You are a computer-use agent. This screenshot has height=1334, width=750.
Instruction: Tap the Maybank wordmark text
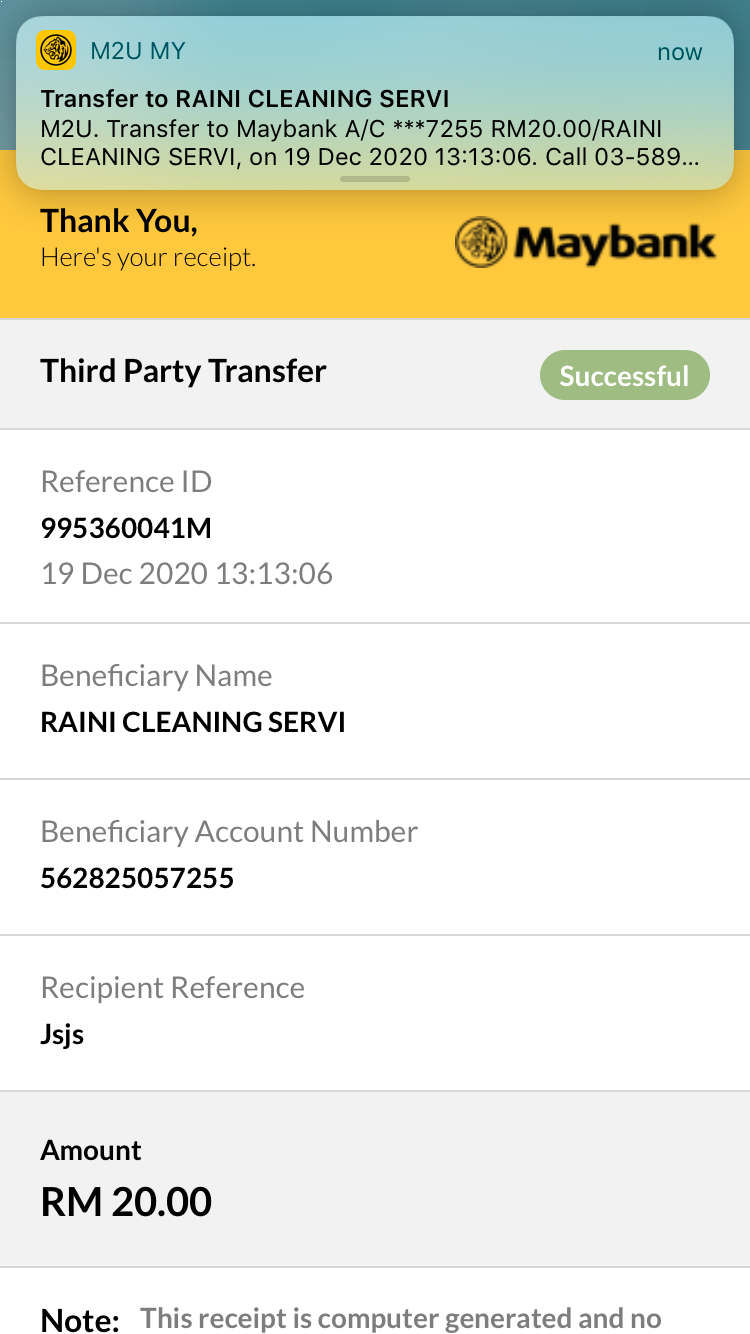[x=615, y=243]
